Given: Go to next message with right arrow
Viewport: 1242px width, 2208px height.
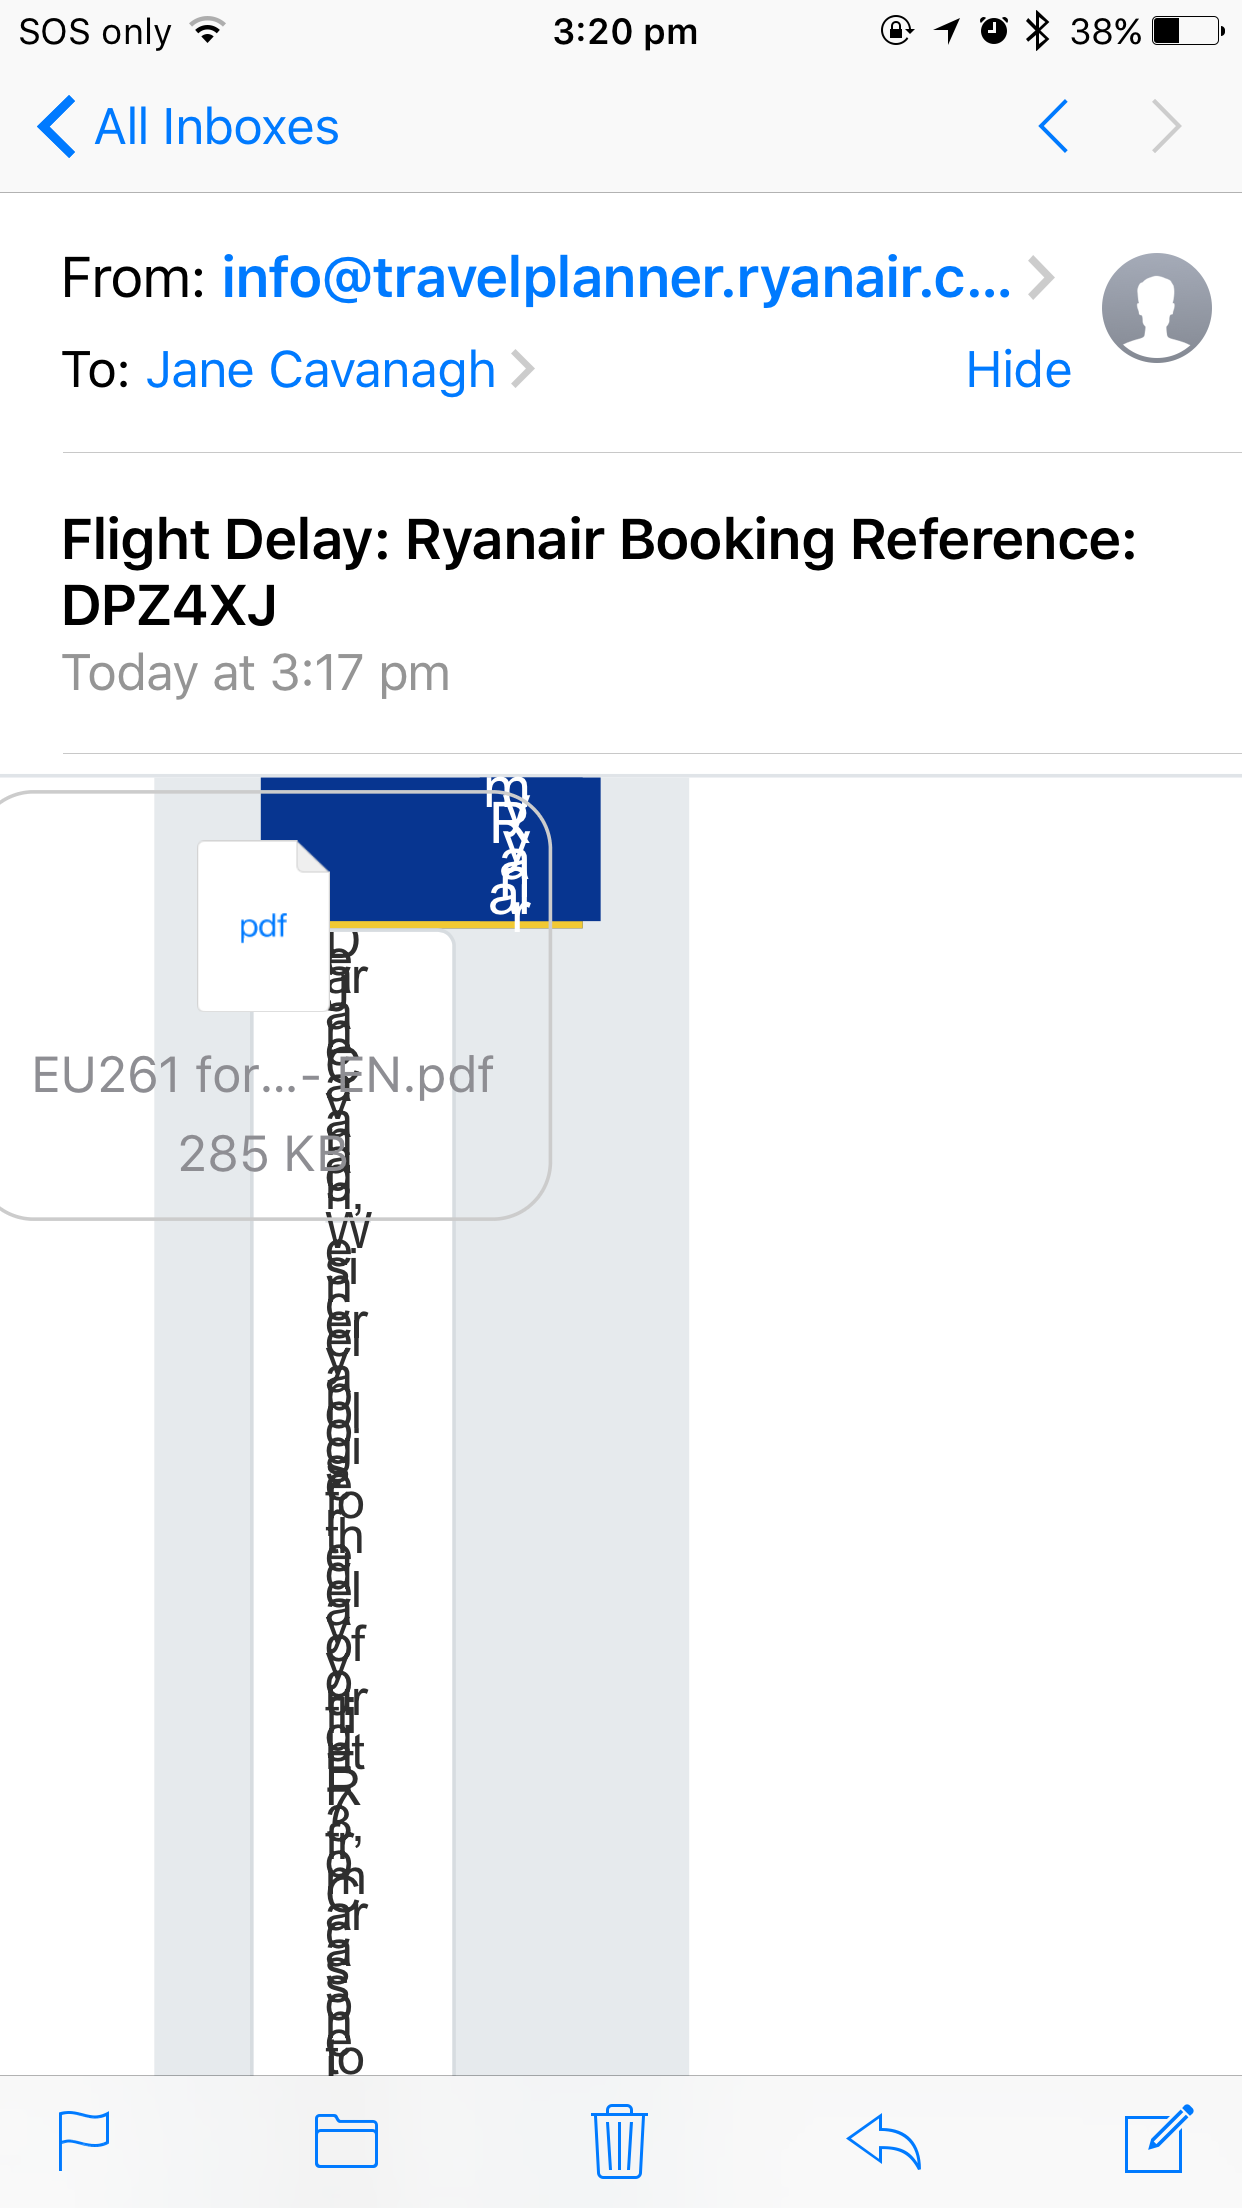Looking at the screenshot, I should tap(1166, 127).
